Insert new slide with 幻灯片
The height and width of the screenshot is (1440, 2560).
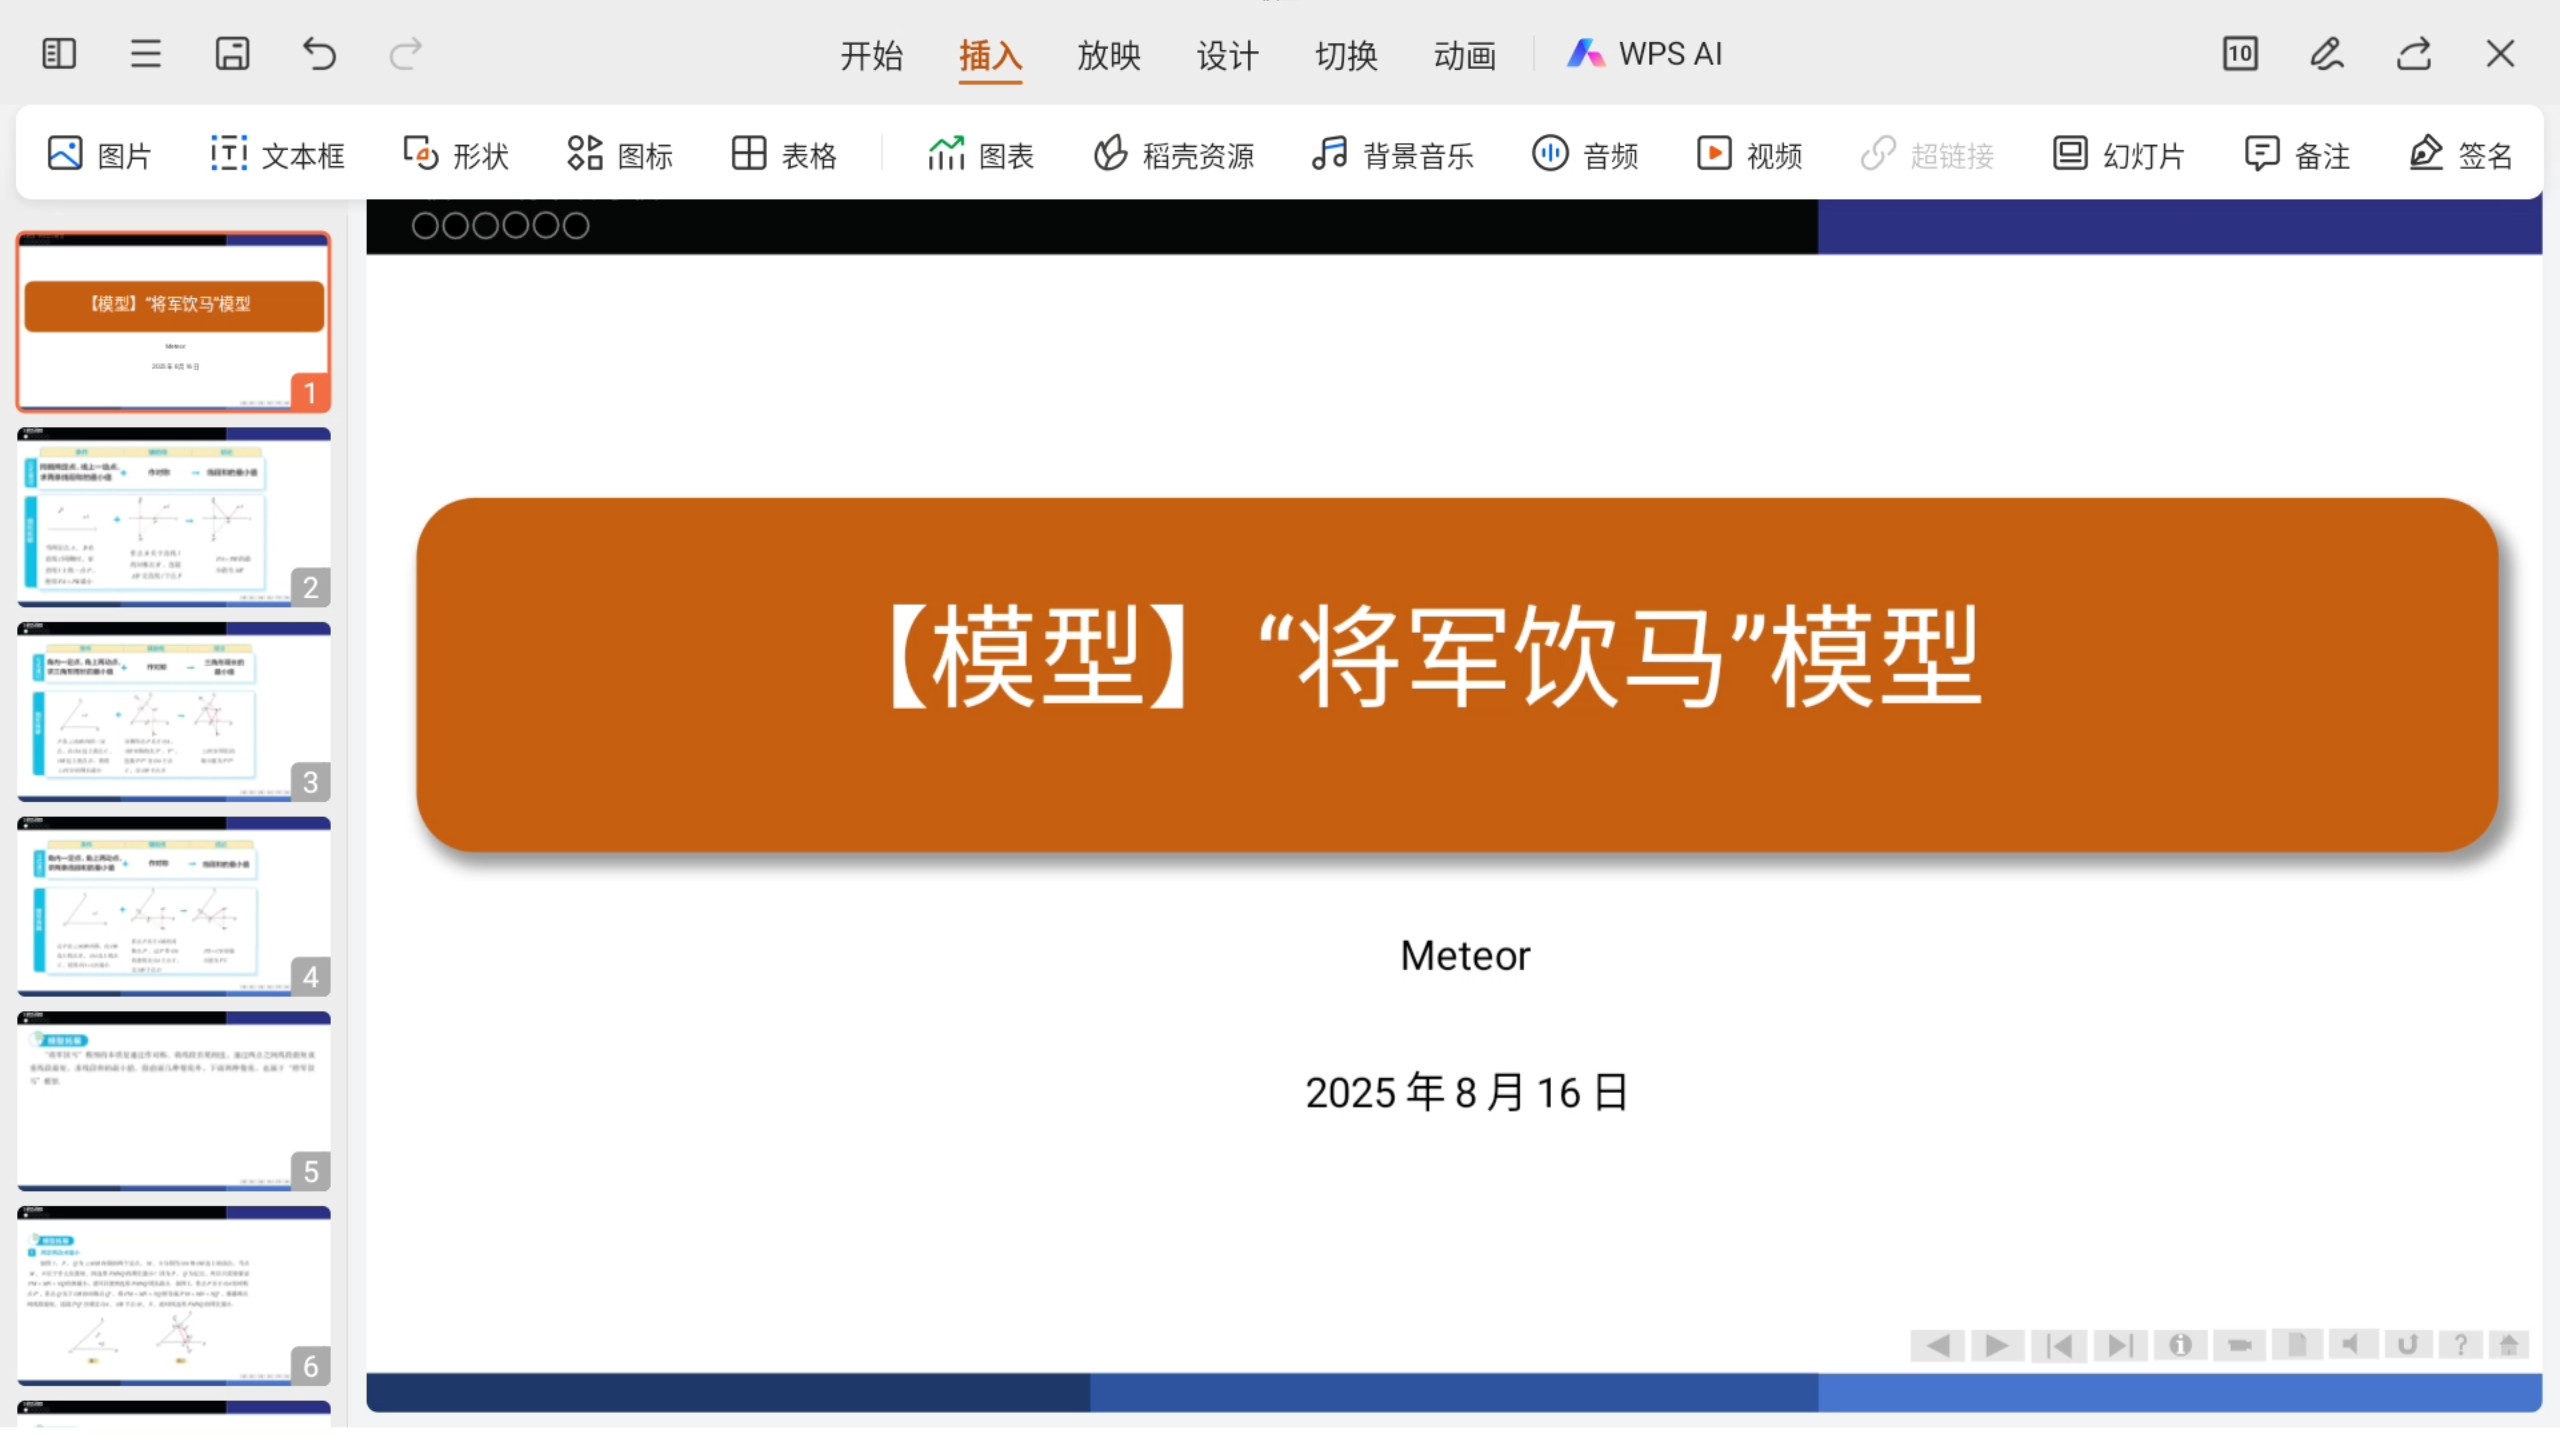[x=2118, y=155]
